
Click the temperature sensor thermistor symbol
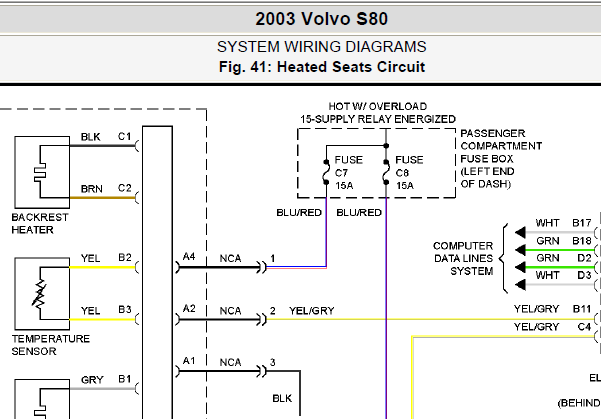click(x=39, y=294)
